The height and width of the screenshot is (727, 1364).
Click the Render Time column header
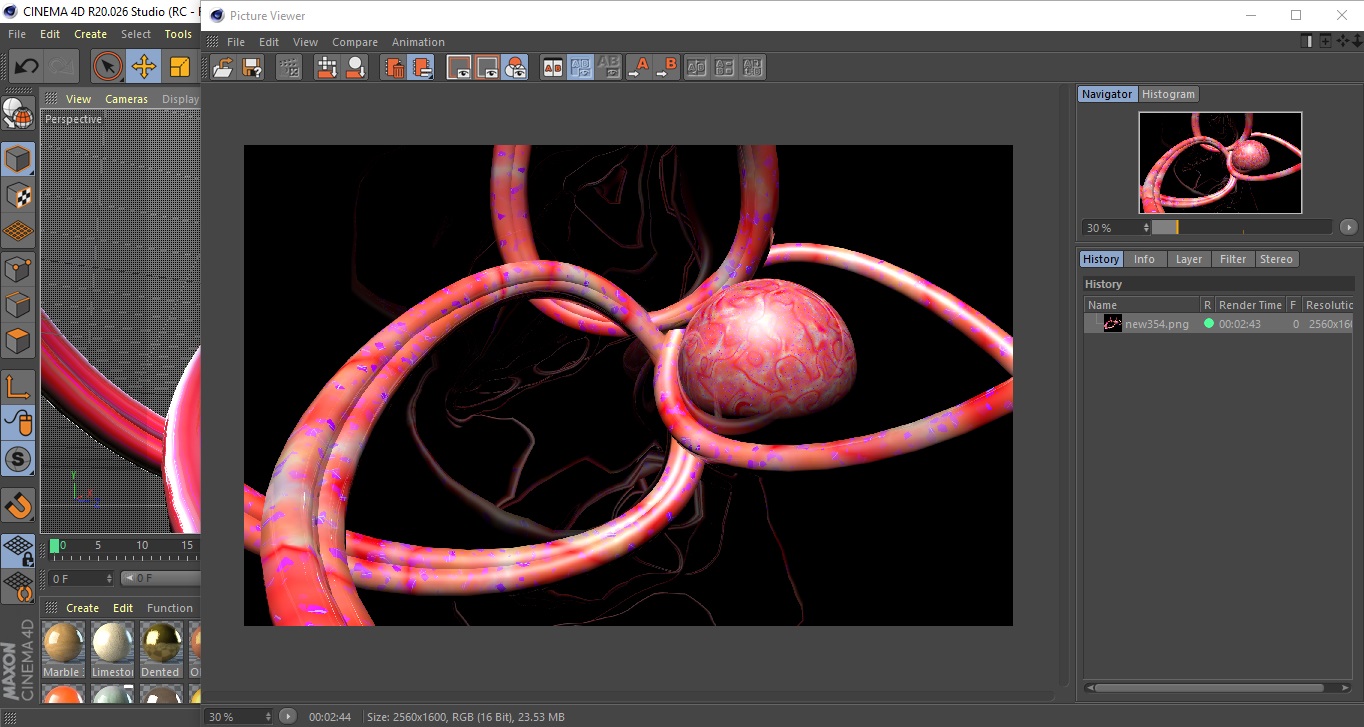click(x=1249, y=305)
